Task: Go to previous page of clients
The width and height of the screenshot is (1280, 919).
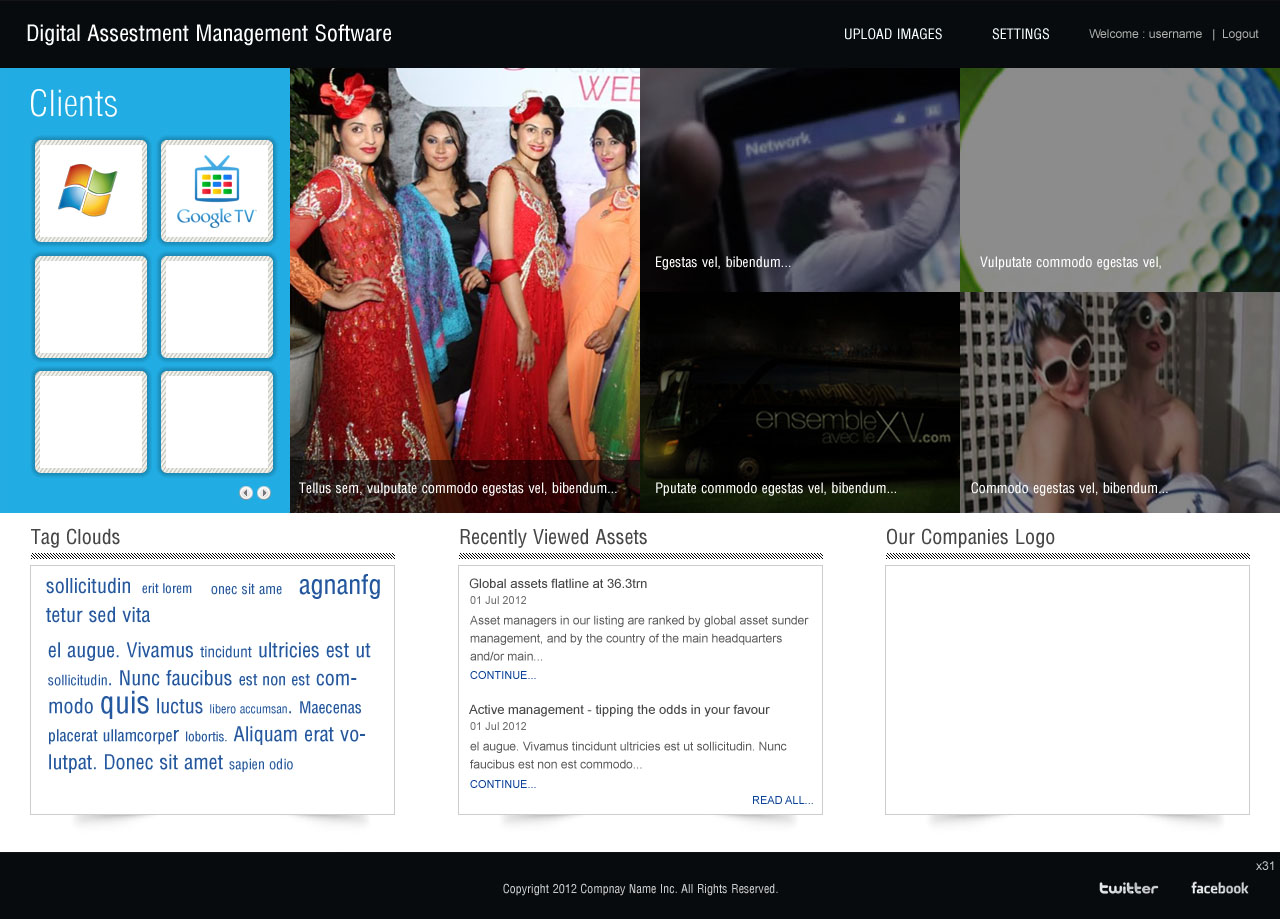Action: pyautogui.click(x=246, y=492)
